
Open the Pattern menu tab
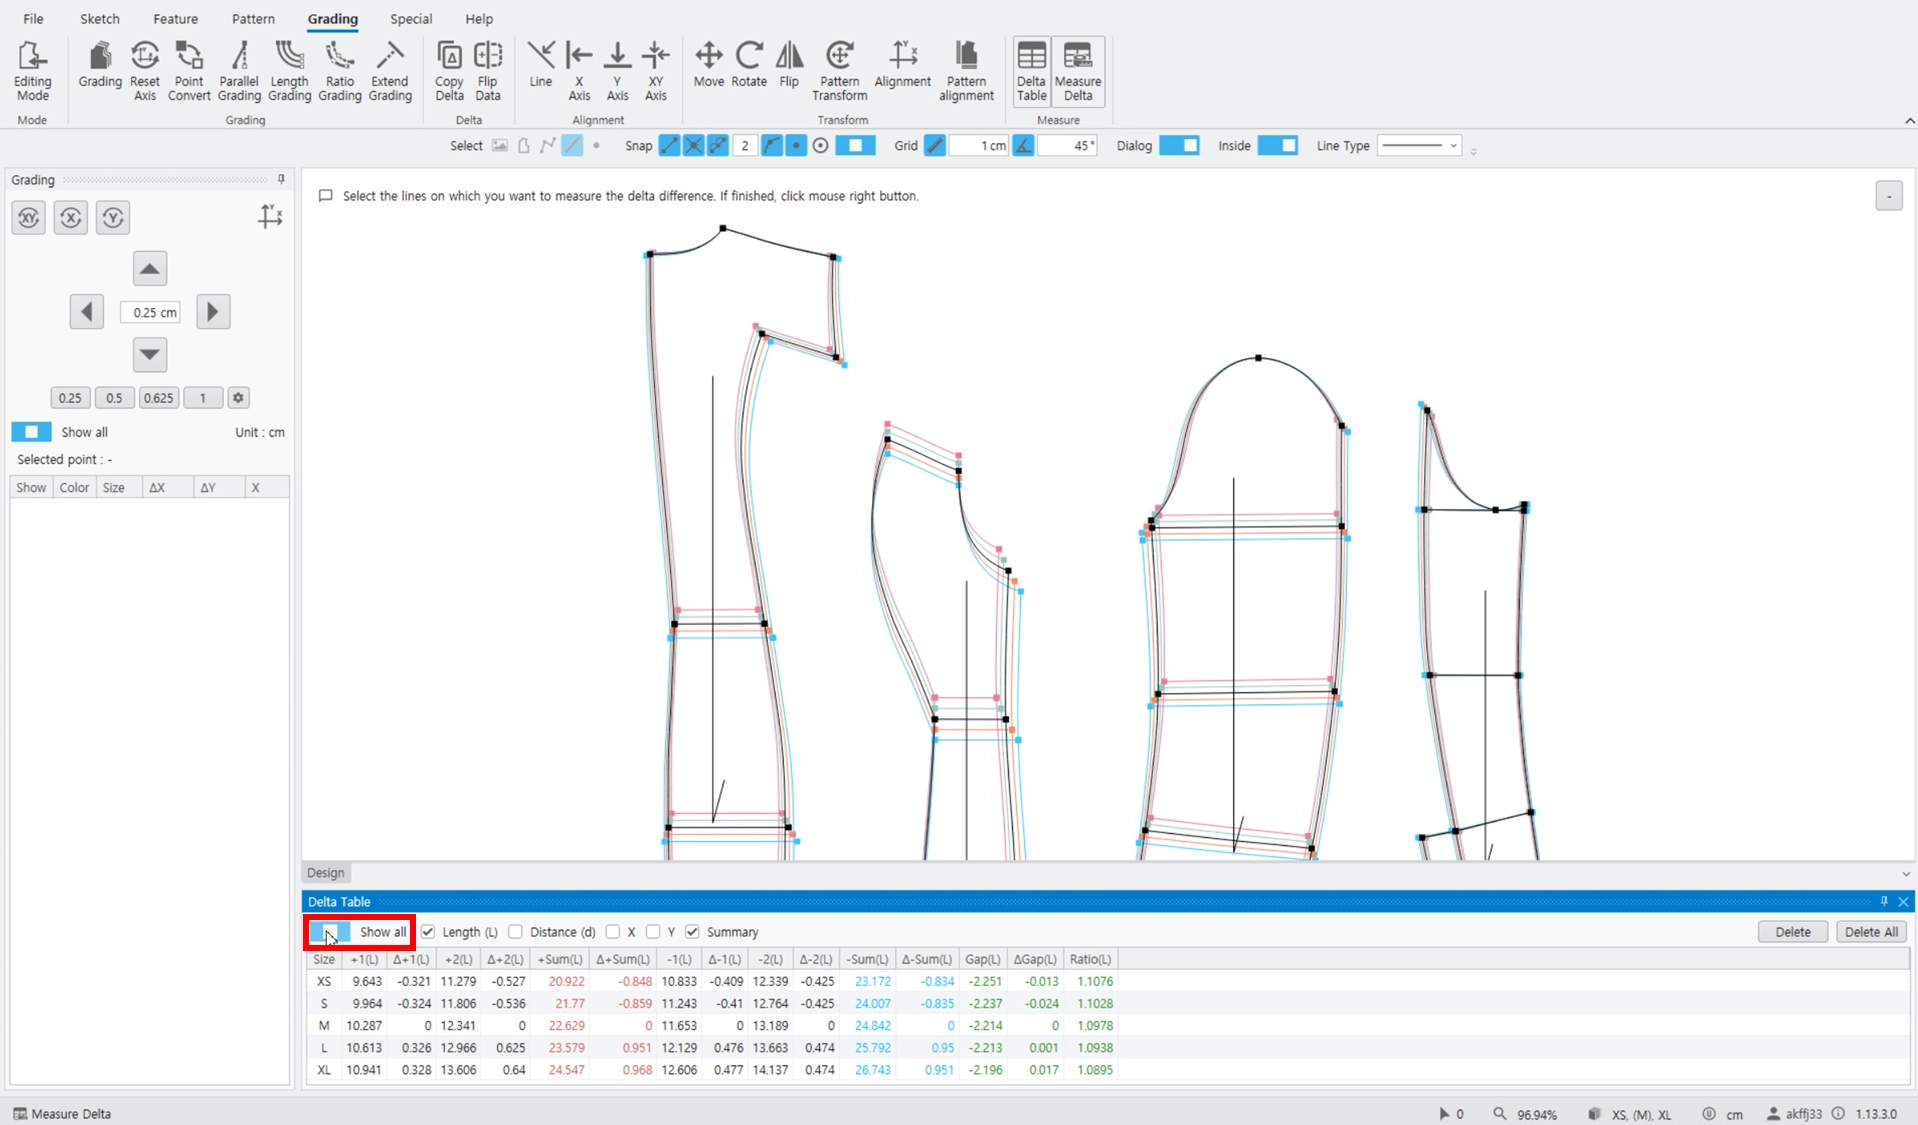pos(253,19)
